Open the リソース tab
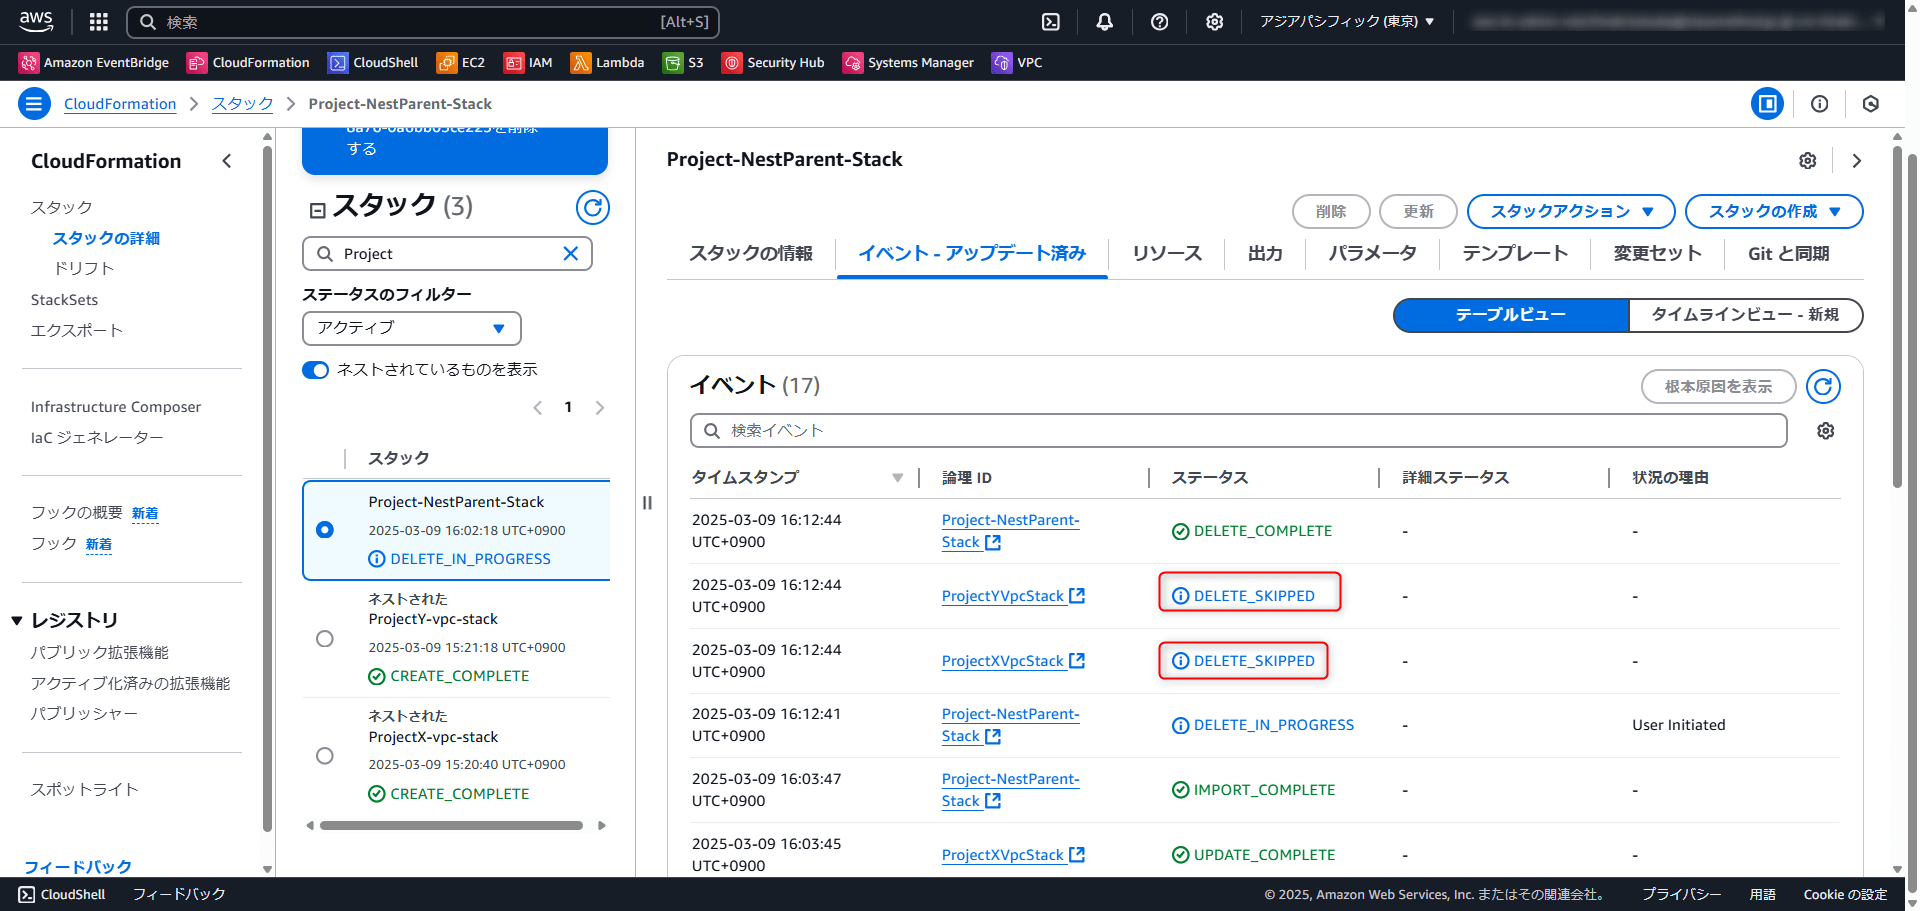This screenshot has width=1920, height=911. click(x=1166, y=253)
